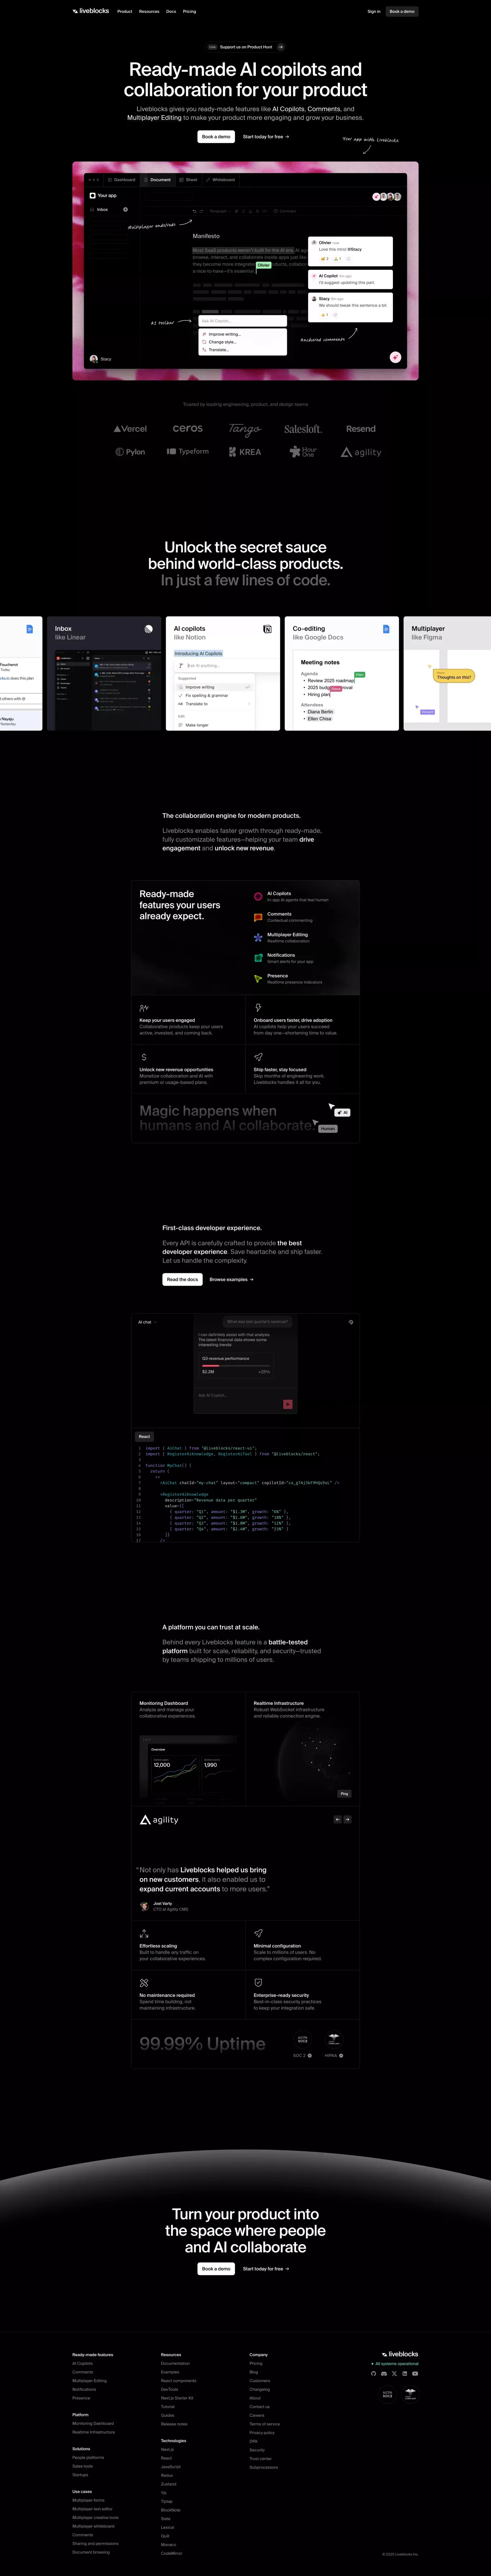Click the Presence feature icon
Viewport: 491px width, 2576px height.
tap(258, 979)
